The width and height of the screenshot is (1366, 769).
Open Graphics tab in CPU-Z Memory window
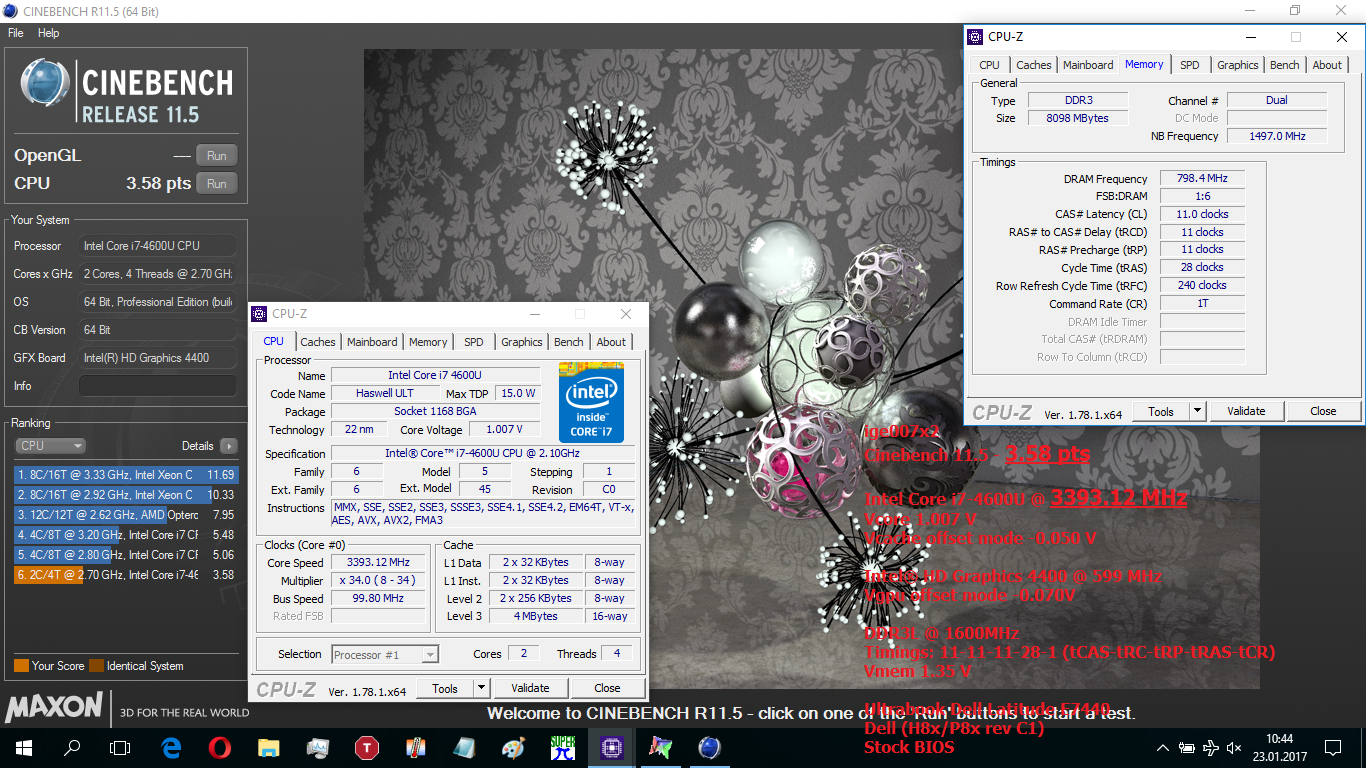(1238, 65)
